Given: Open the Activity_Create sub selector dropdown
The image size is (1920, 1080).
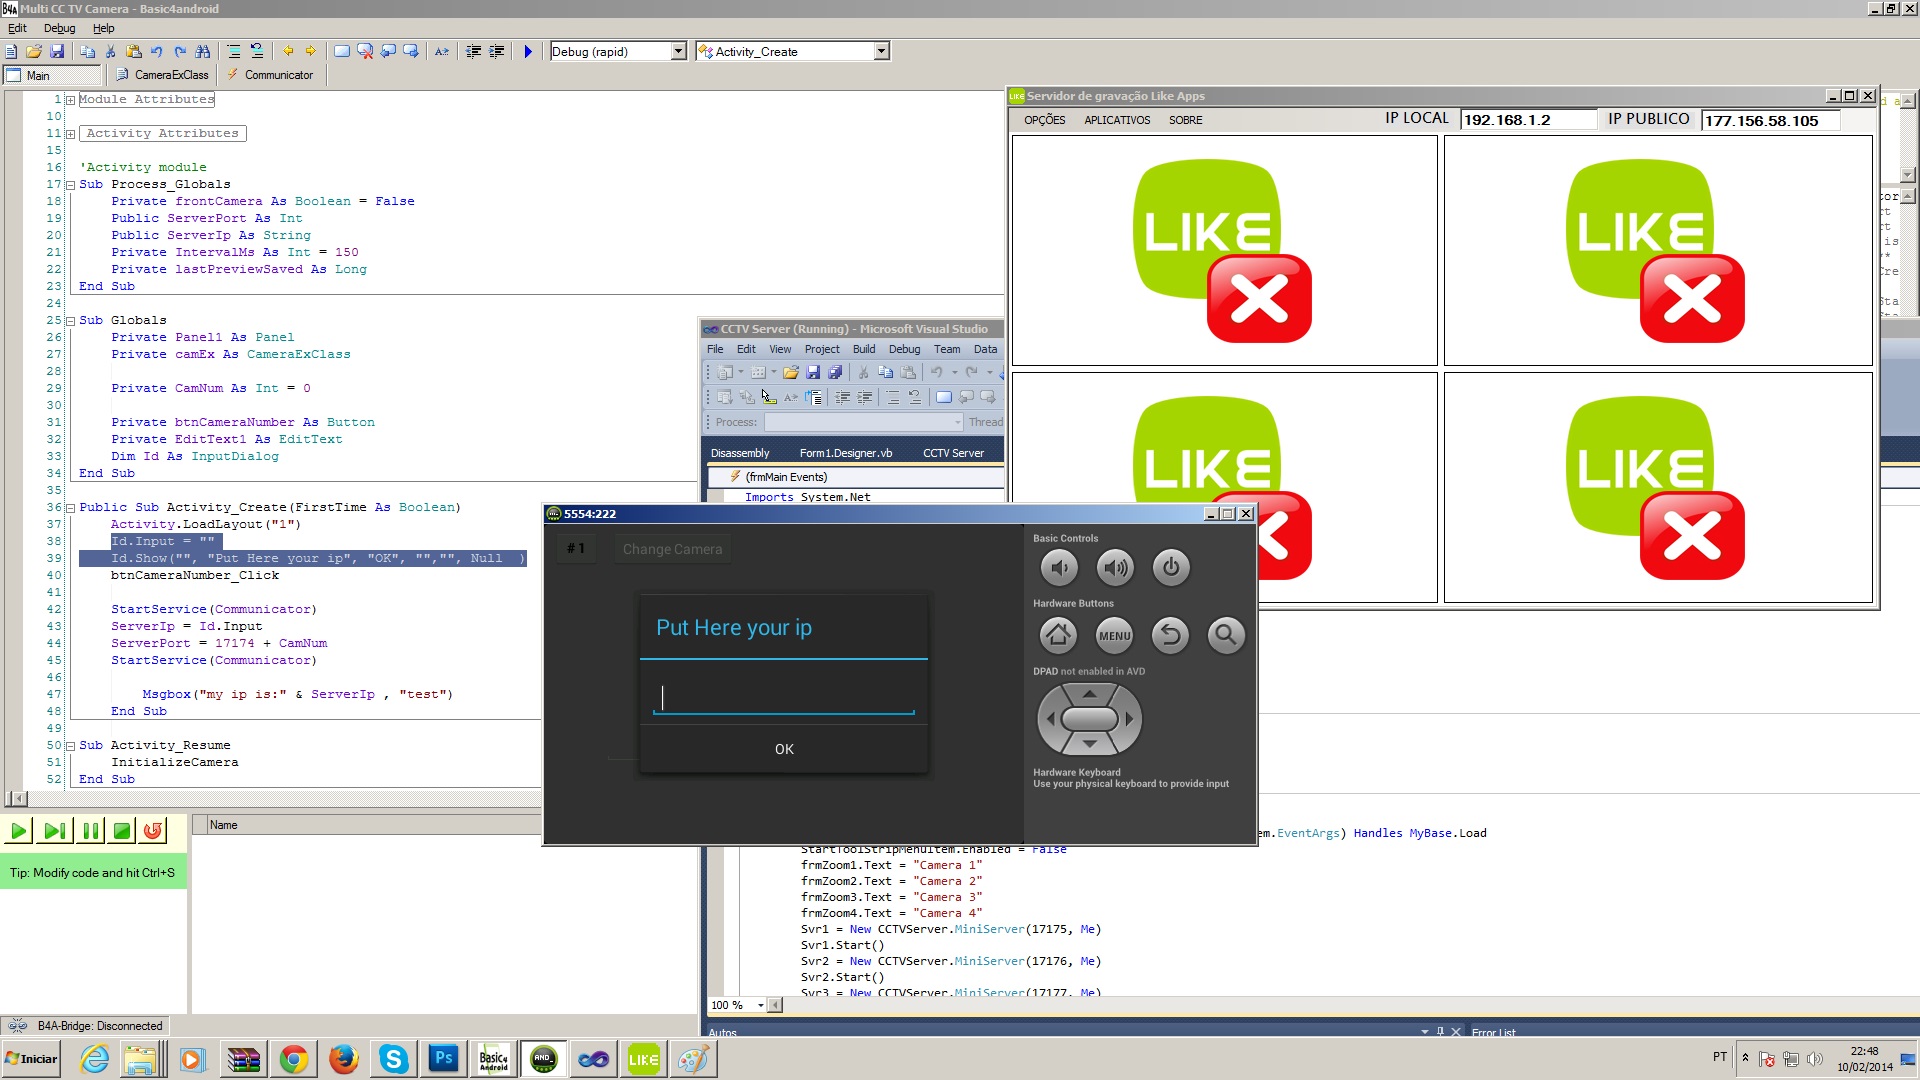Looking at the screenshot, I should 881,51.
